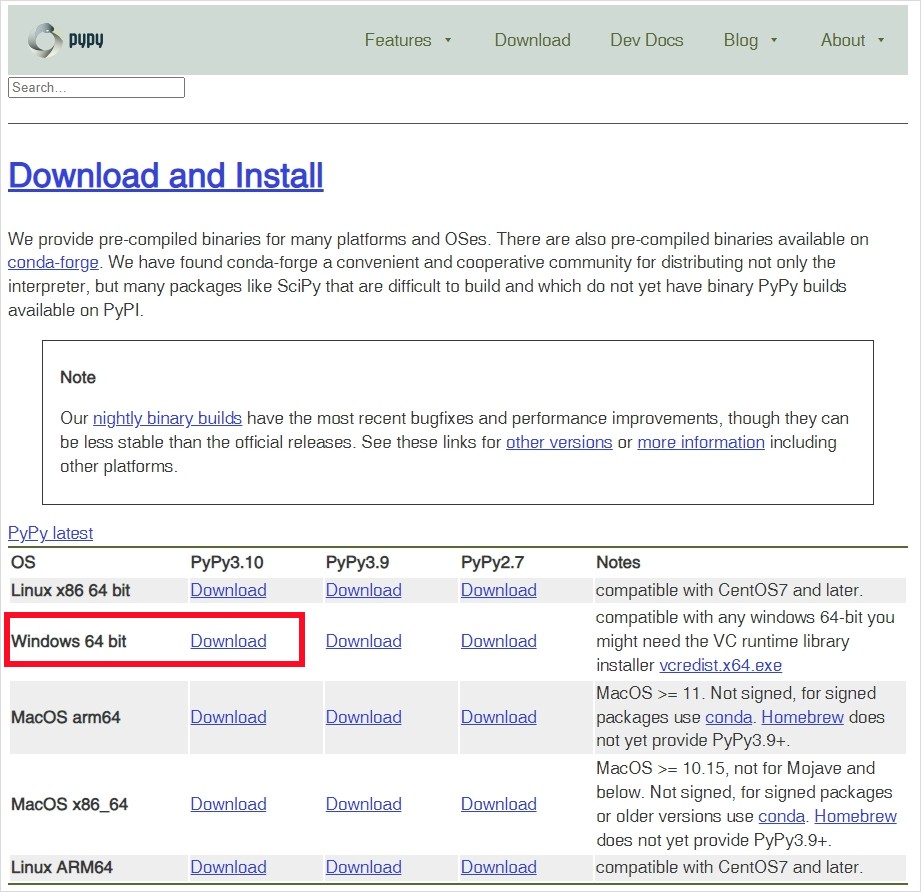Image resolution: width=921 pixels, height=892 pixels.
Task: Expand the About dropdown arrow
Action: (x=881, y=41)
